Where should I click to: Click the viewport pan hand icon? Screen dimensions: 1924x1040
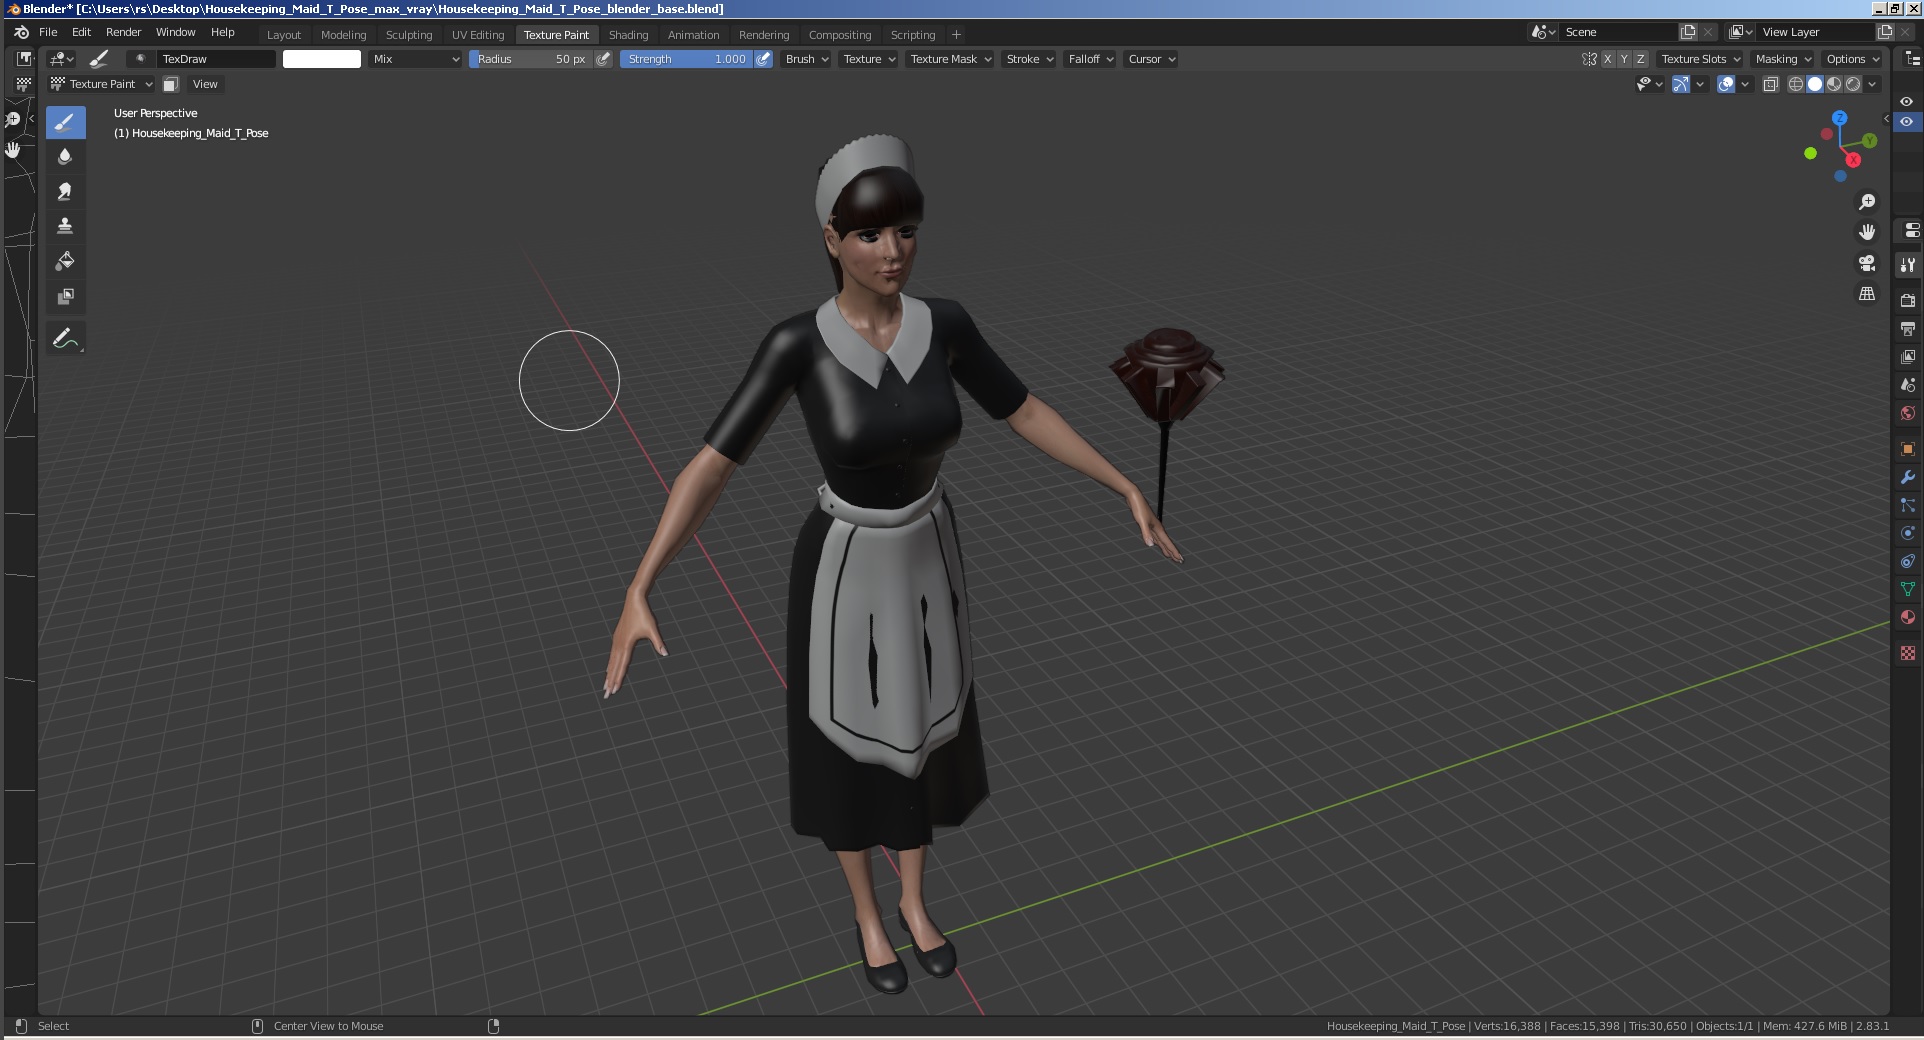[1867, 232]
